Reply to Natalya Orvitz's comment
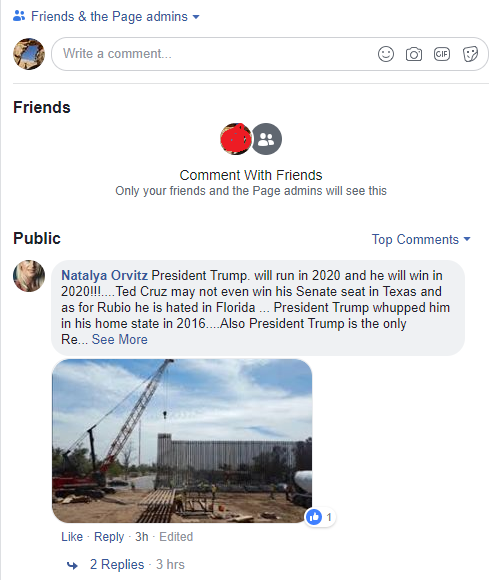This screenshot has height=580, width=496. click(109, 537)
